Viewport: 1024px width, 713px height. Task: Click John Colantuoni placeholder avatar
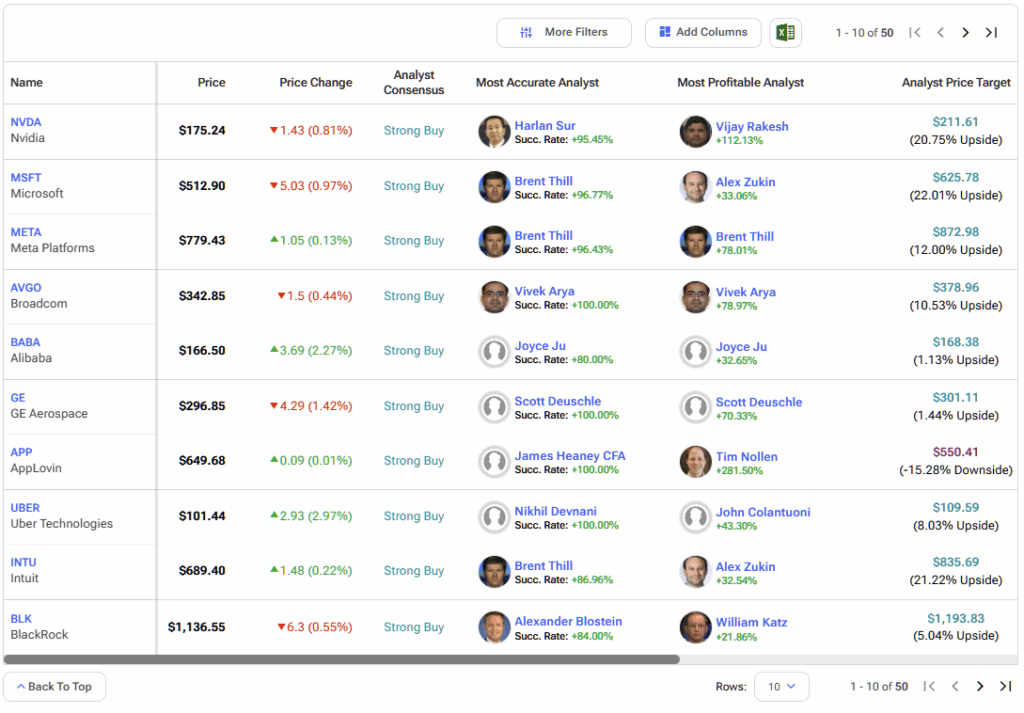point(695,517)
